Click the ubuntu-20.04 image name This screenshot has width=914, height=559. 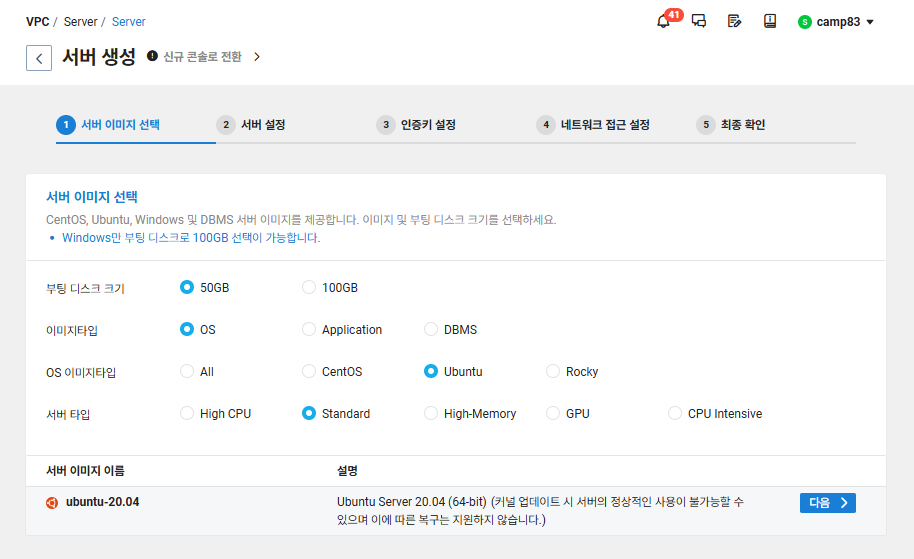103,502
